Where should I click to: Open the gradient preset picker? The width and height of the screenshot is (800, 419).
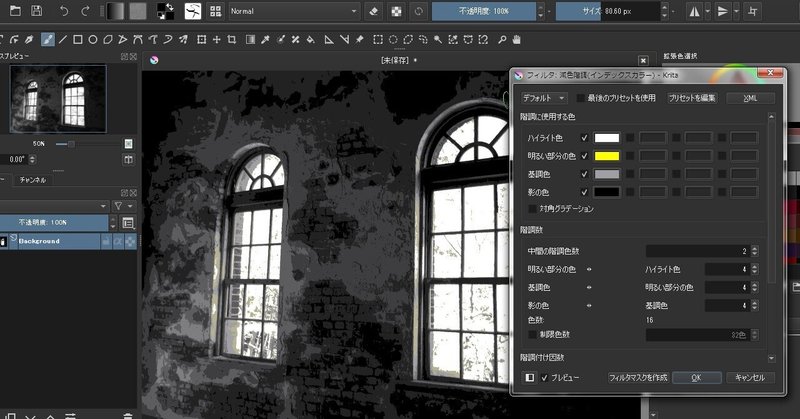115,11
